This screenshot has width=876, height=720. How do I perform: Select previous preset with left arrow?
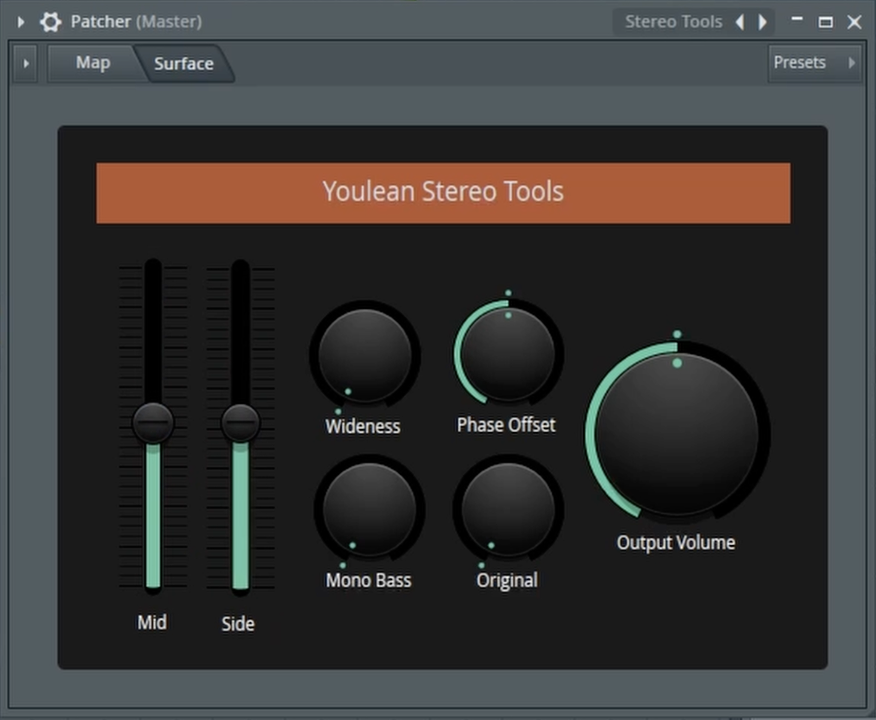pyautogui.click(x=740, y=22)
